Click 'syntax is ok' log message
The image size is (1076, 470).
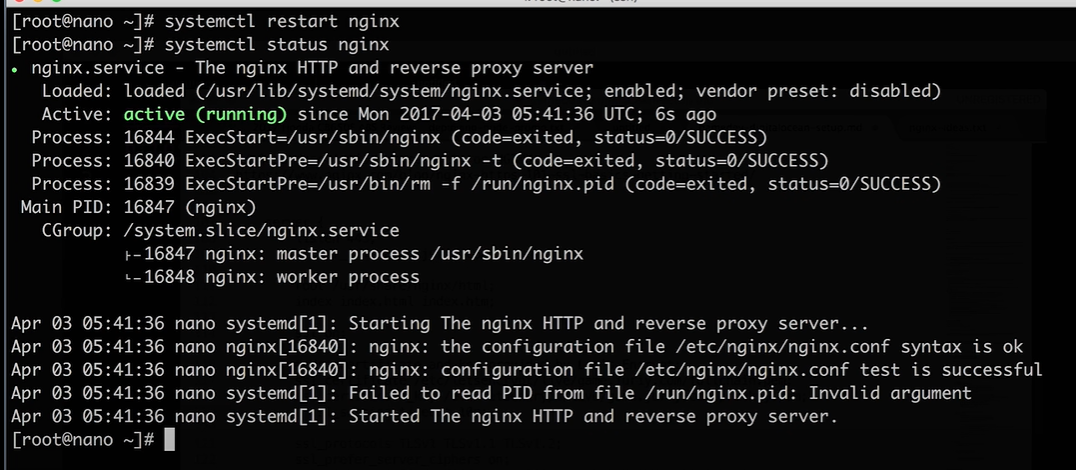(961, 347)
